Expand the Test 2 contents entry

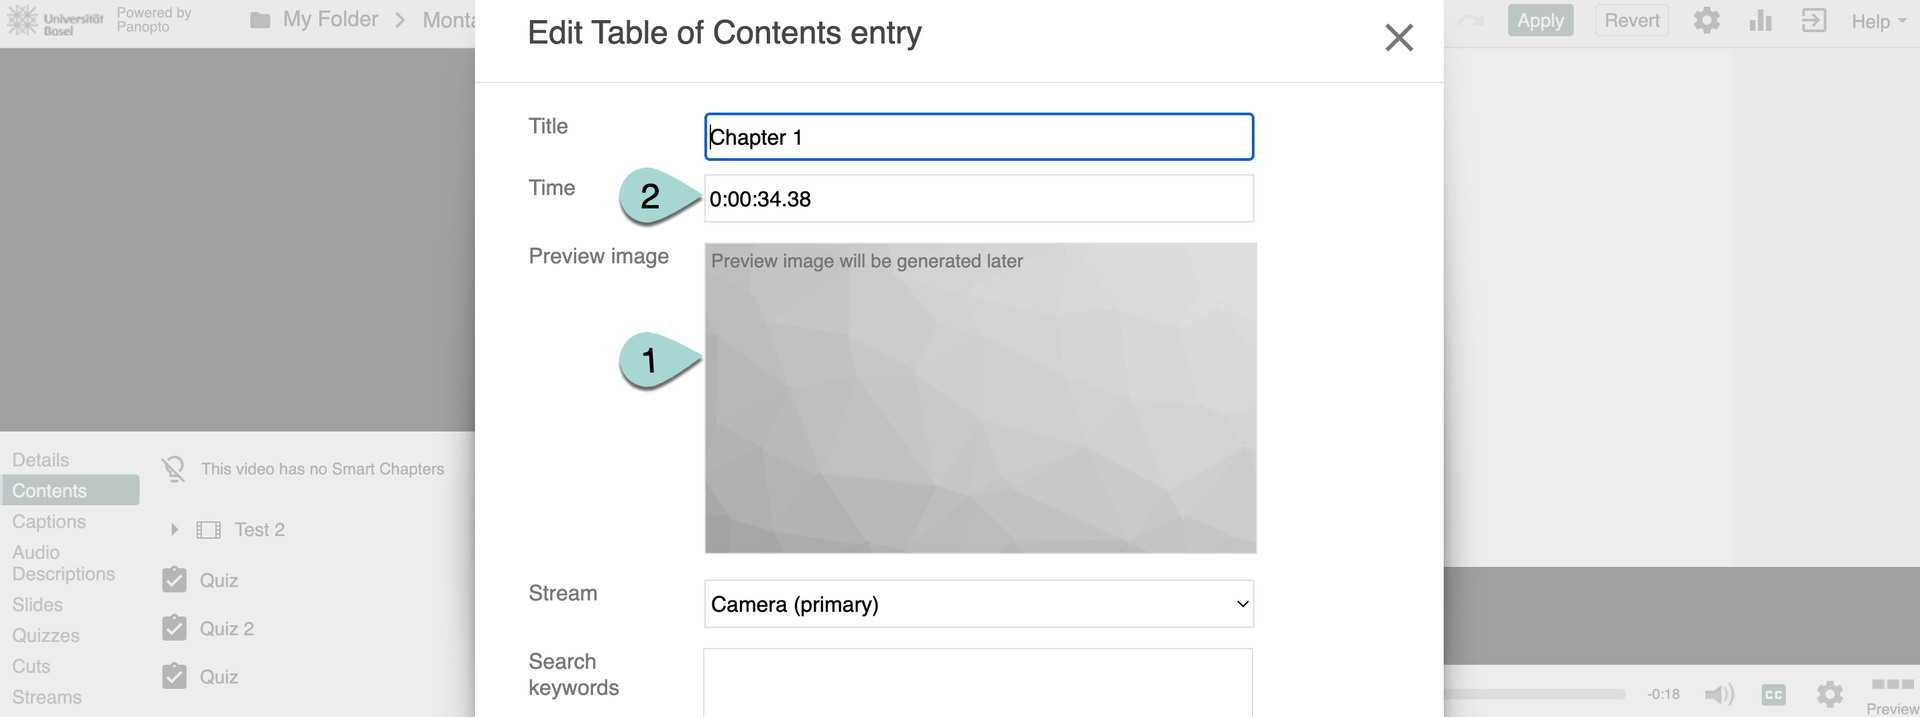point(174,530)
